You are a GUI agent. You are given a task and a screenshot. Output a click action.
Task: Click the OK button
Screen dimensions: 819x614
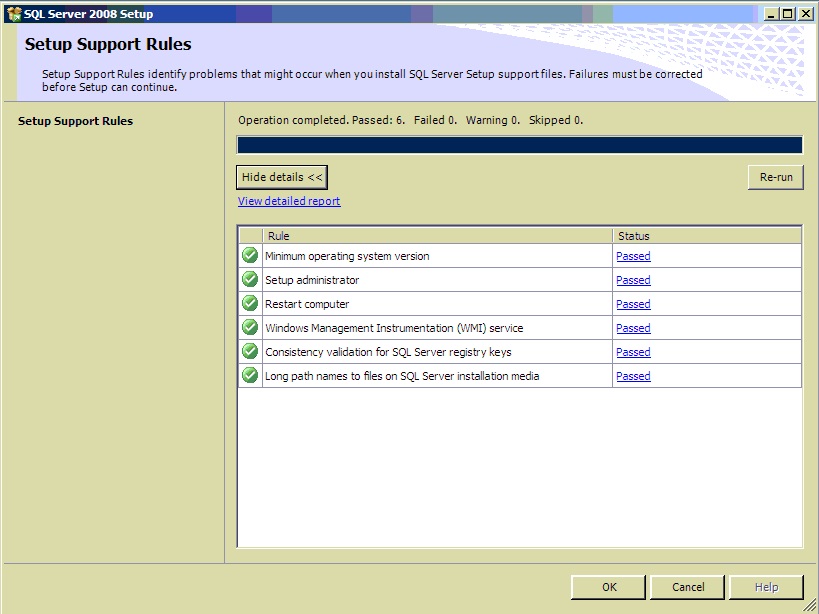point(609,587)
